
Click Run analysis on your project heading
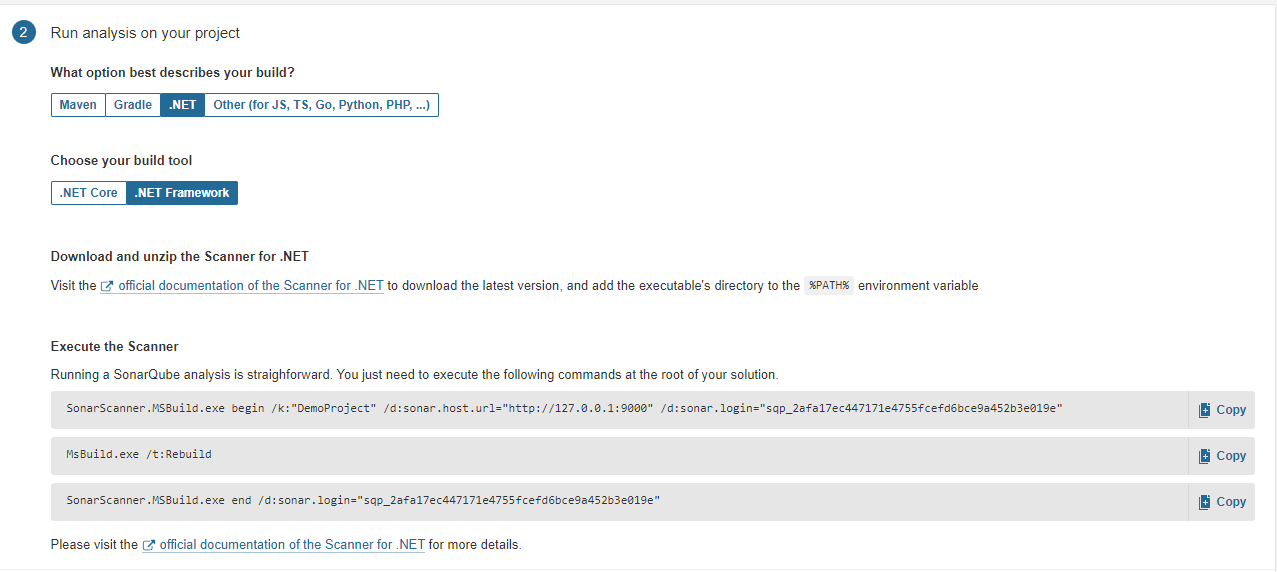click(x=145, y=33)
